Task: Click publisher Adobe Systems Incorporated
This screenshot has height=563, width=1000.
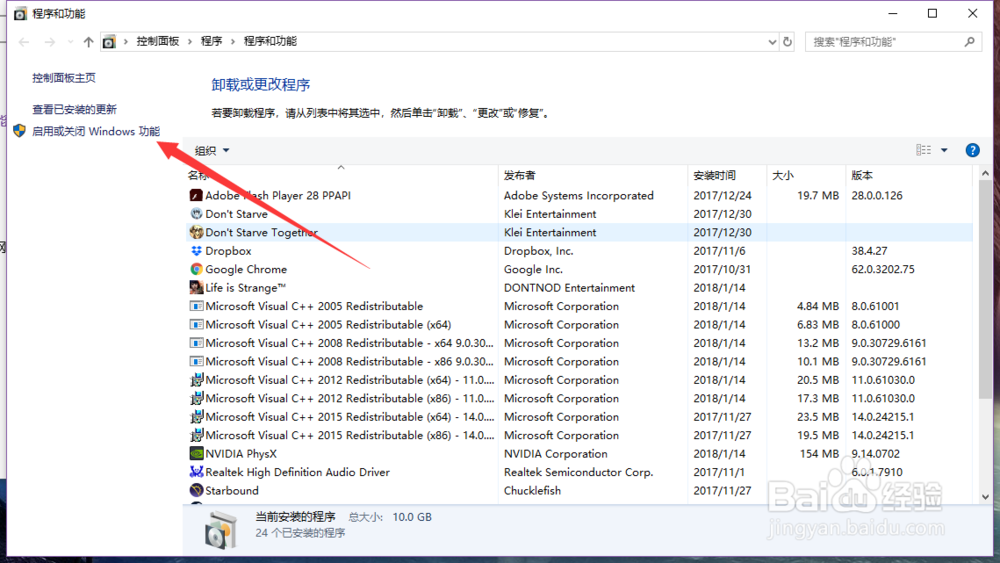Action: coord(578,195)
